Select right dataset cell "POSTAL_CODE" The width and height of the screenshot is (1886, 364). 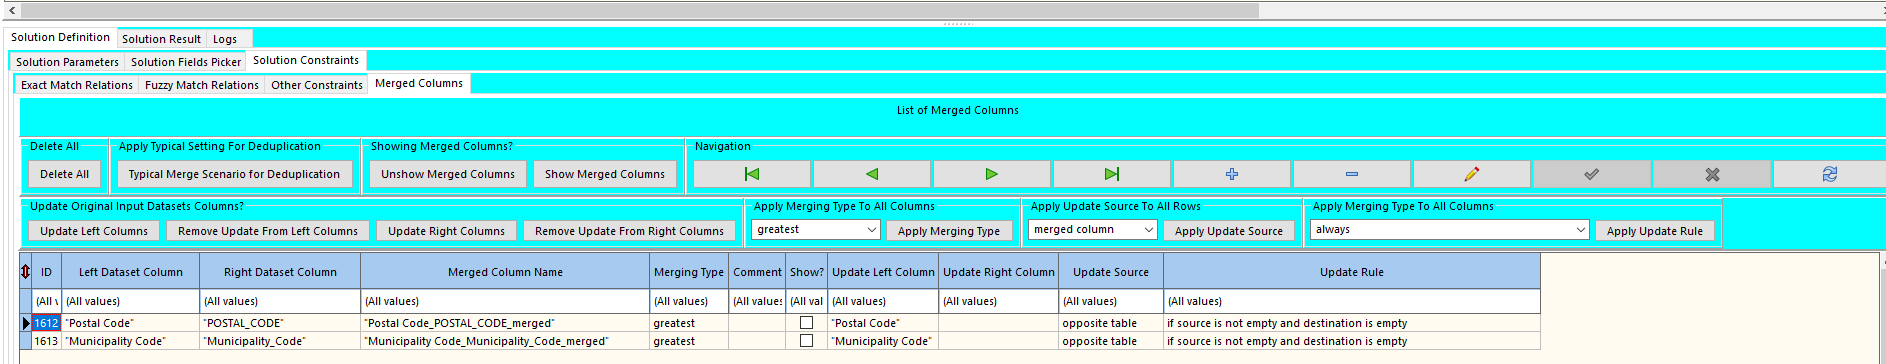(x=280, y=323)
